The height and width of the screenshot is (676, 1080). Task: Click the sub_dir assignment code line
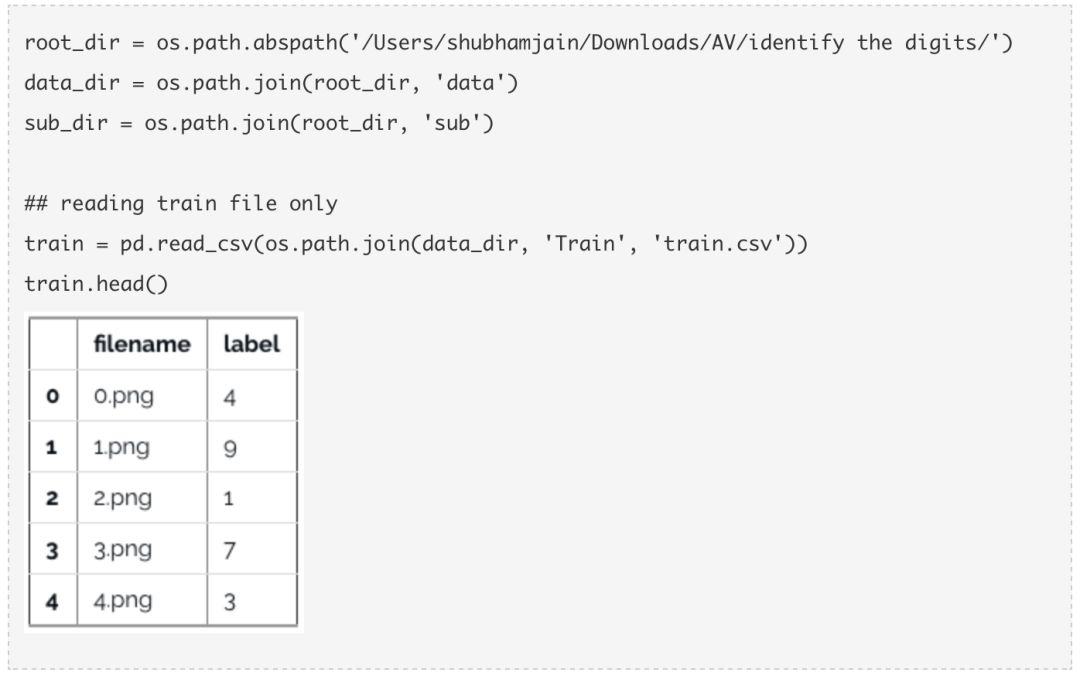click(259, 124)
